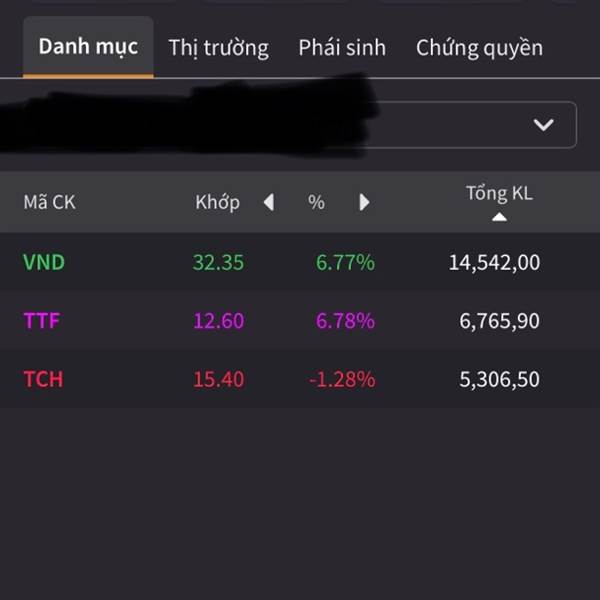Click the left arrow beside the % column
600x600 pixels.
269,202
